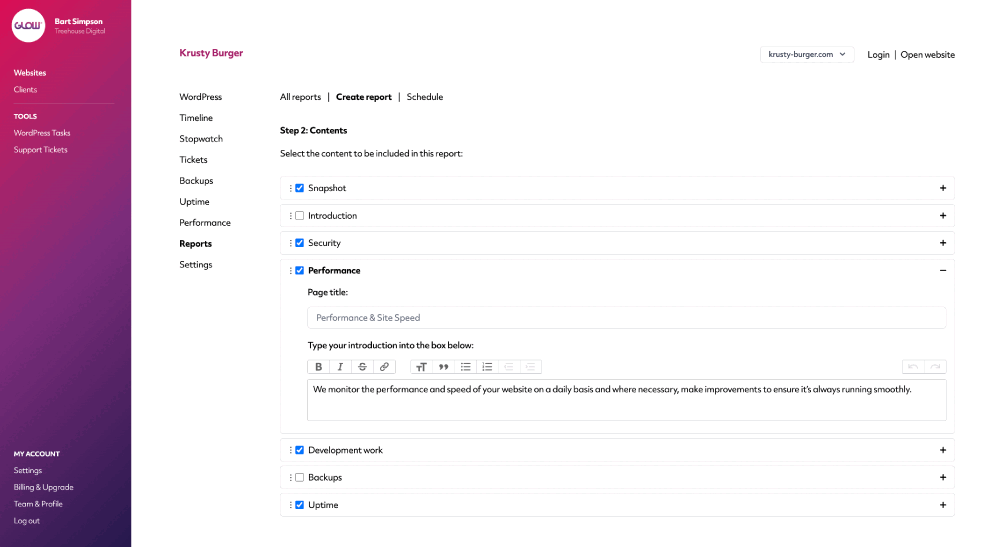Viewport: 1000px width, 547px height.
Task: Expand the Snapshot section with plus
Action: (x=943, y=188)
